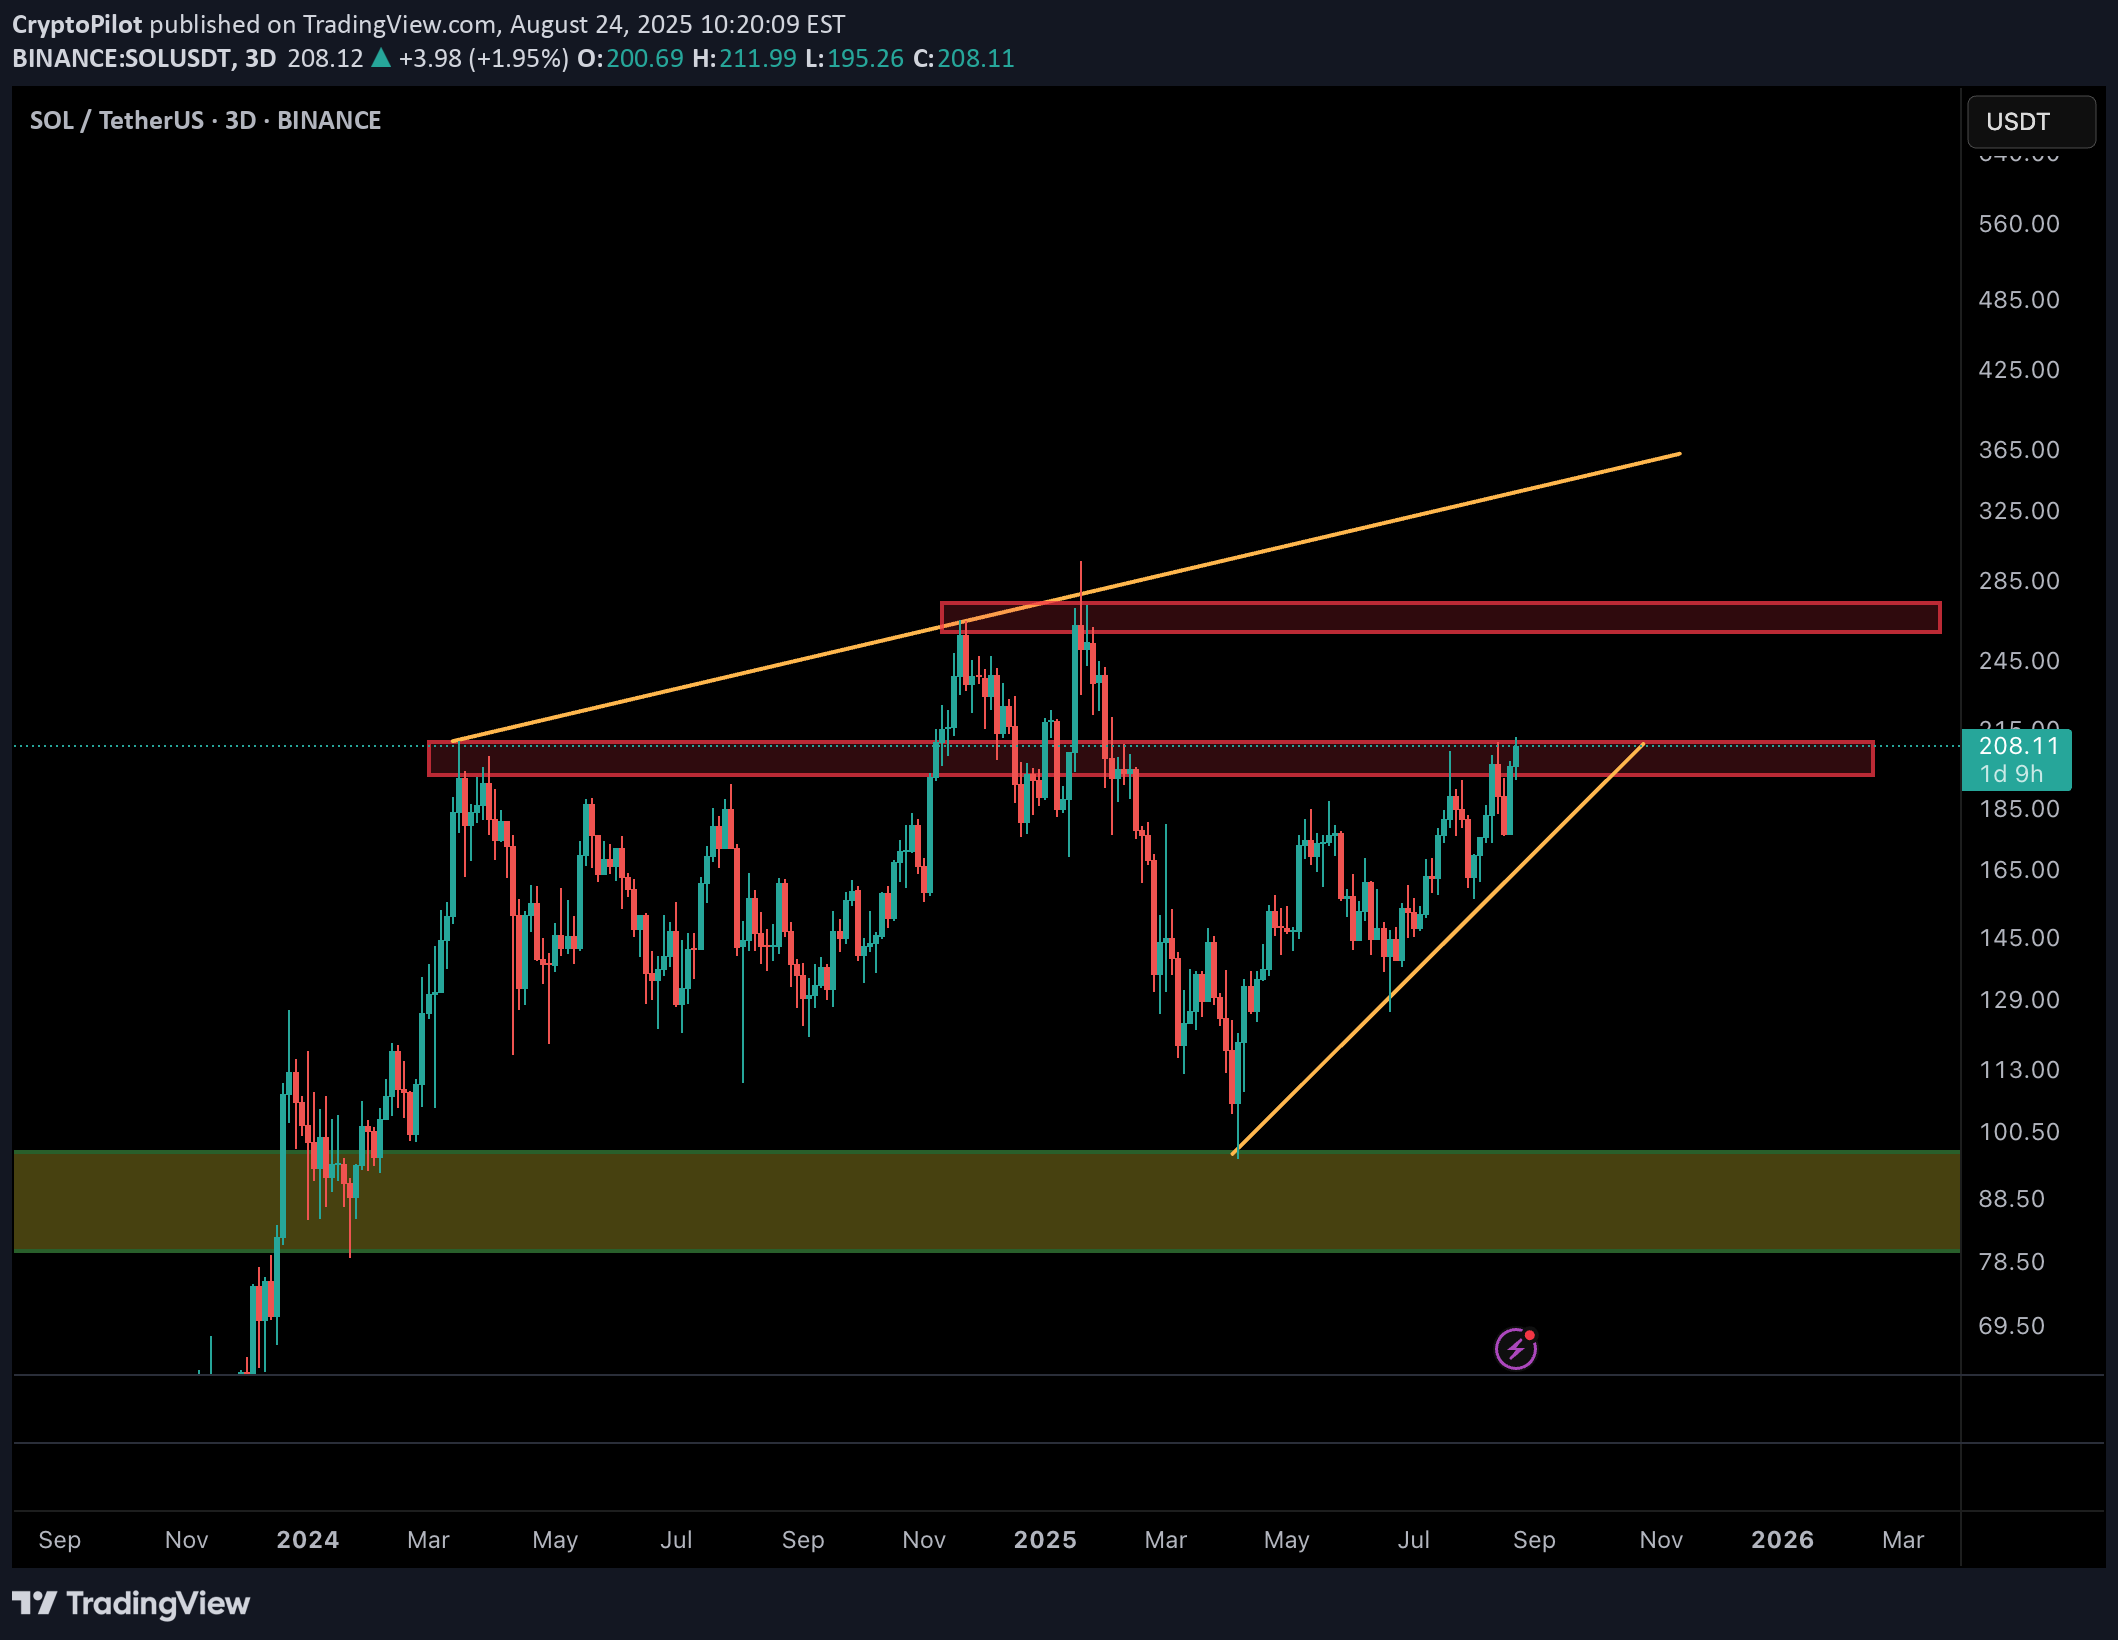
Task: Click the Close value C:208.11 in header
Action: (x=964, y=58)
